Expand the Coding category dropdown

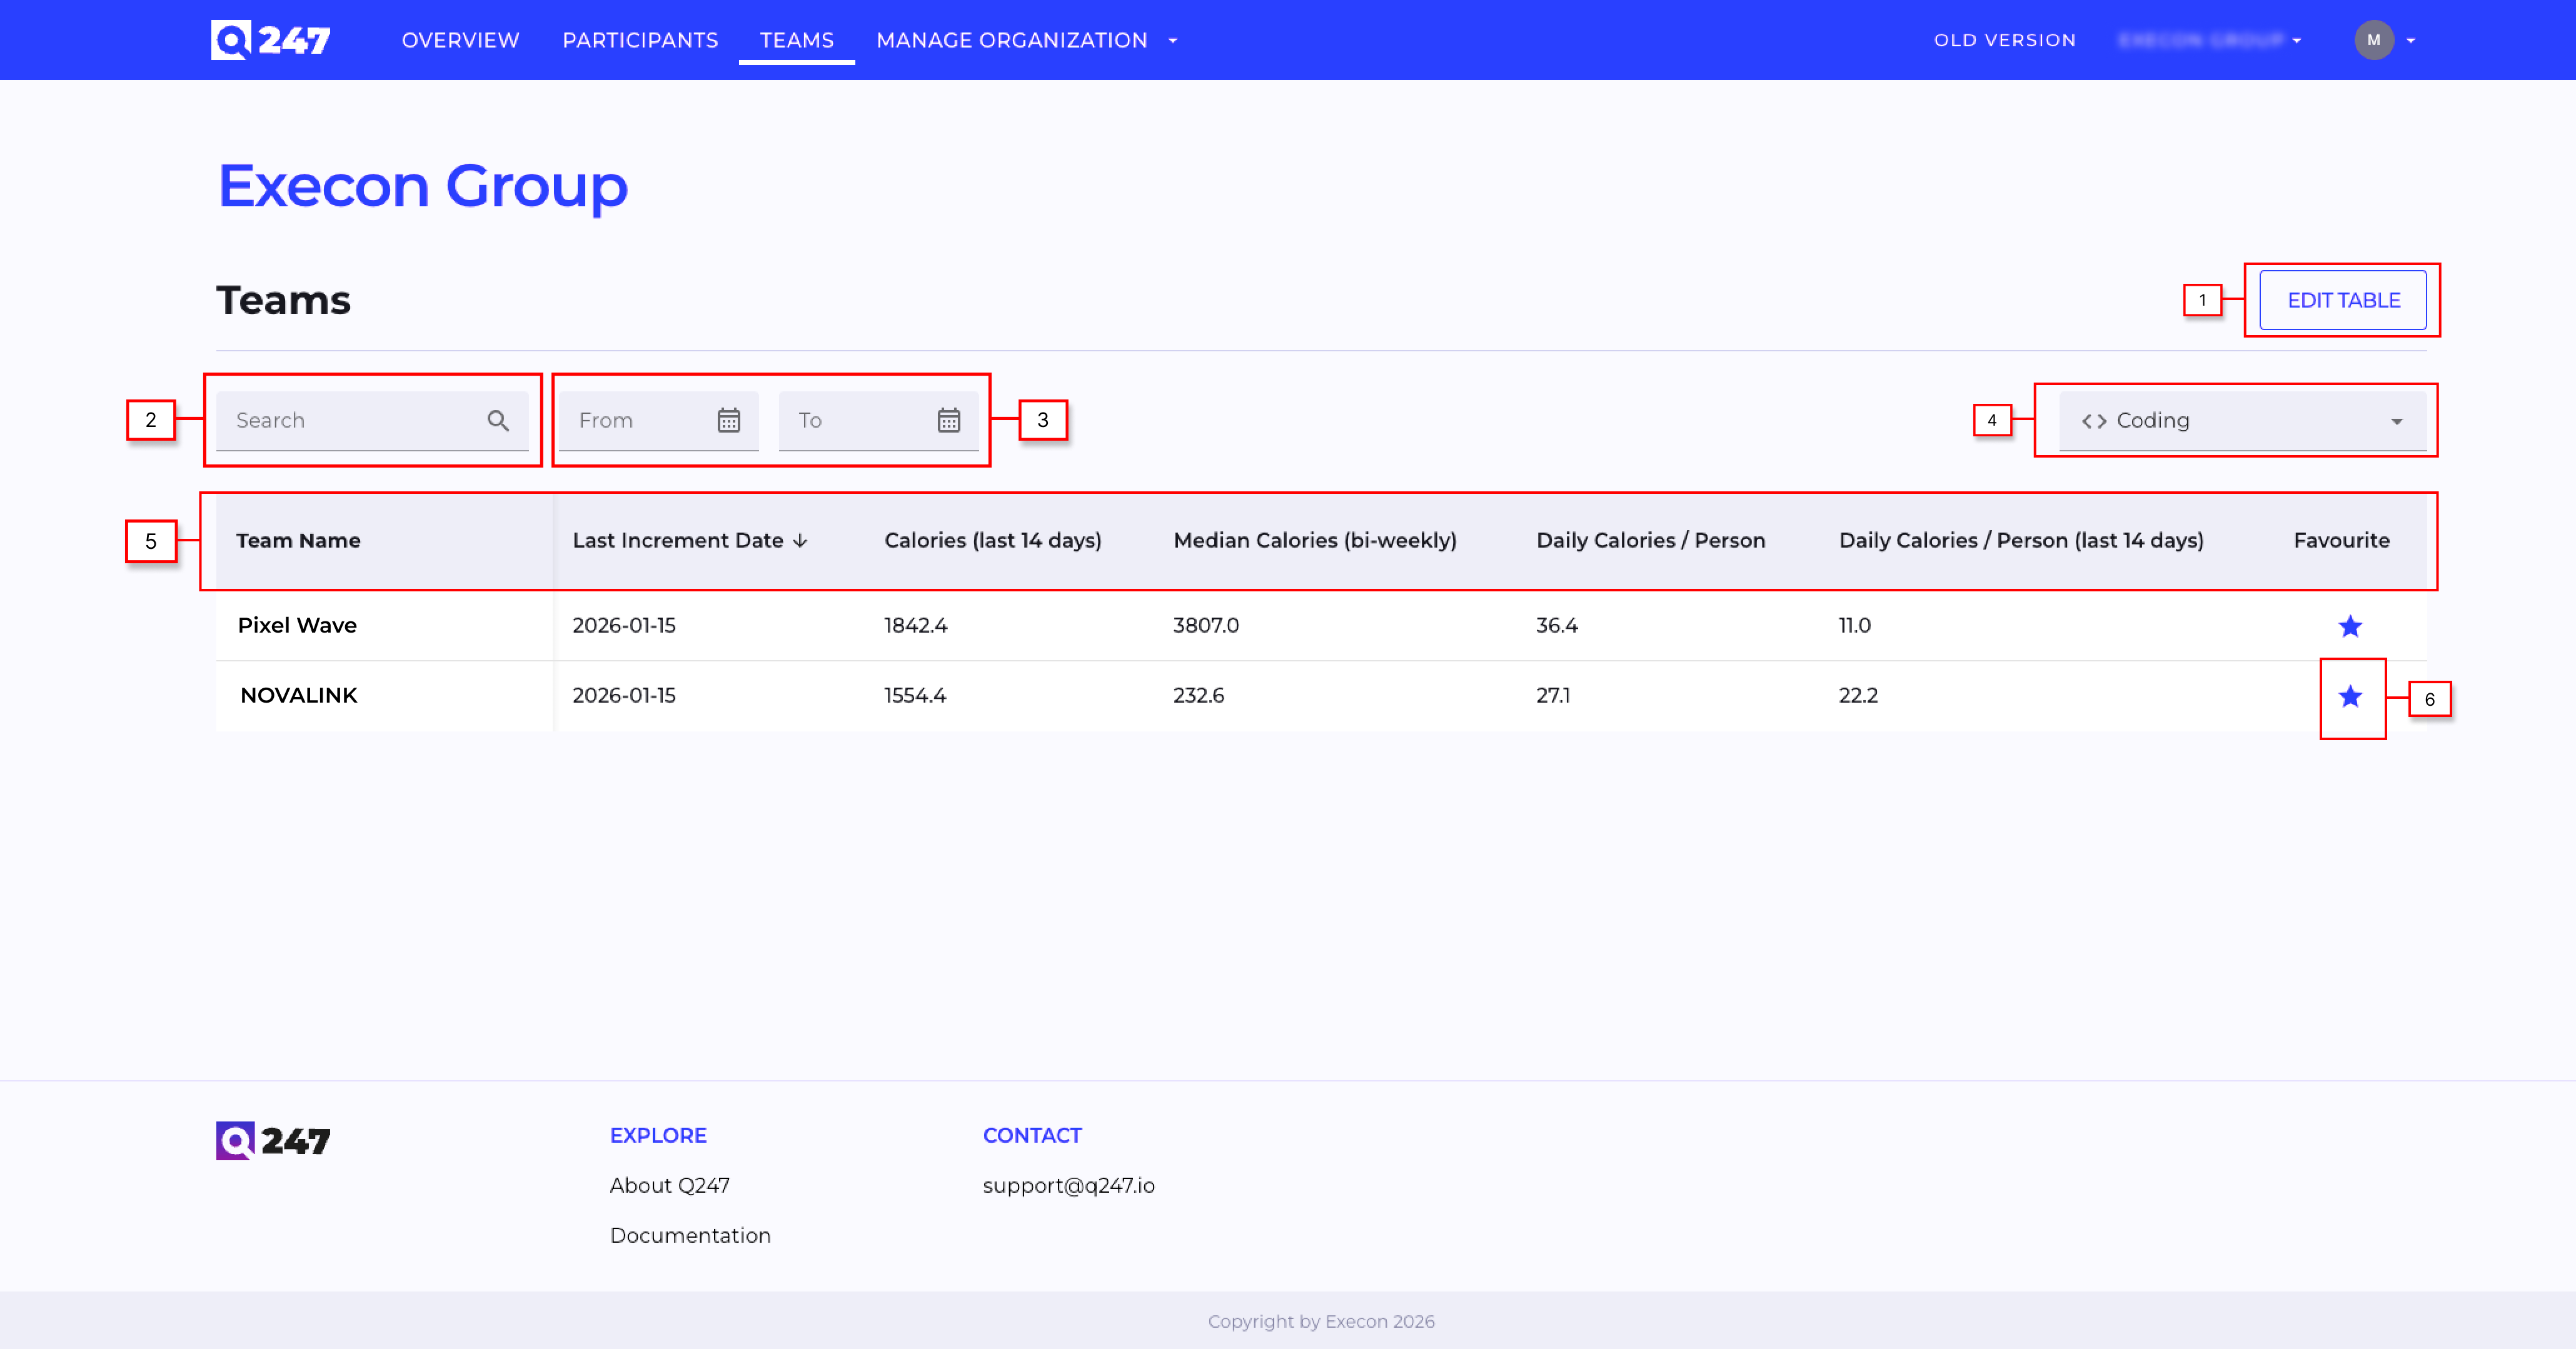(2397, 421)
